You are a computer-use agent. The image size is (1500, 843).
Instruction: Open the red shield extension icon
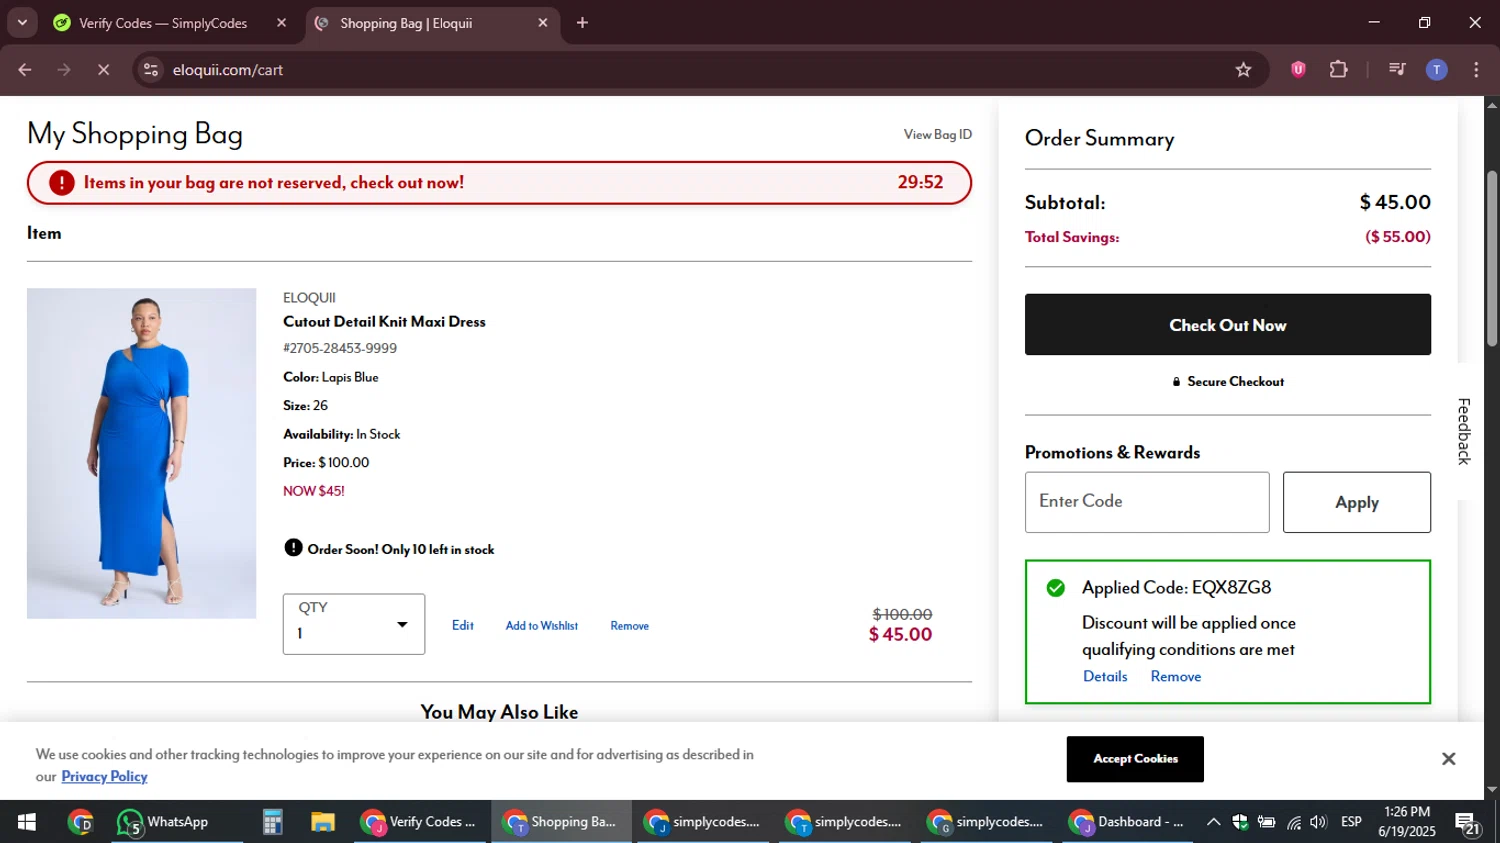pos(1298,70)
